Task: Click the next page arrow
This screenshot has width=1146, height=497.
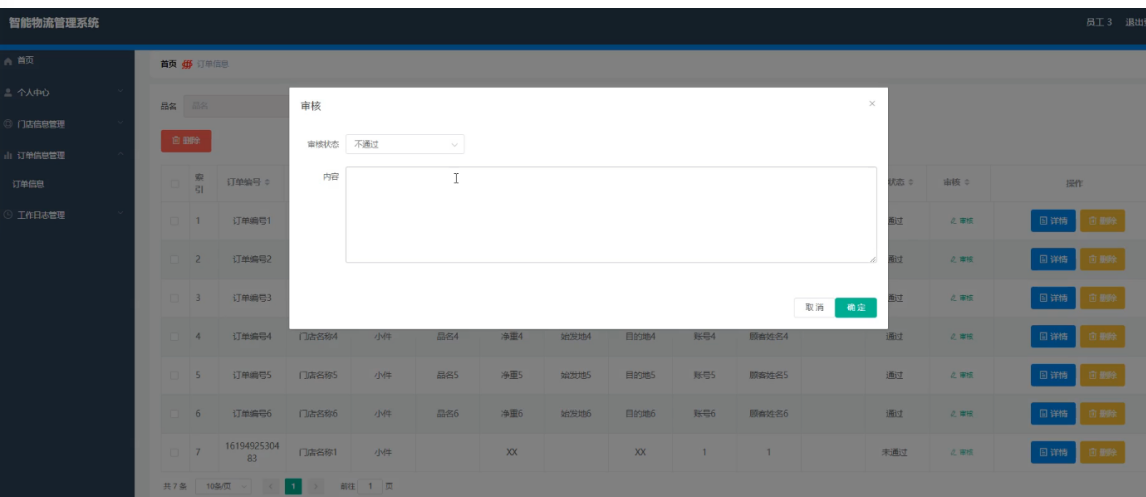Action: click(316, 486)
